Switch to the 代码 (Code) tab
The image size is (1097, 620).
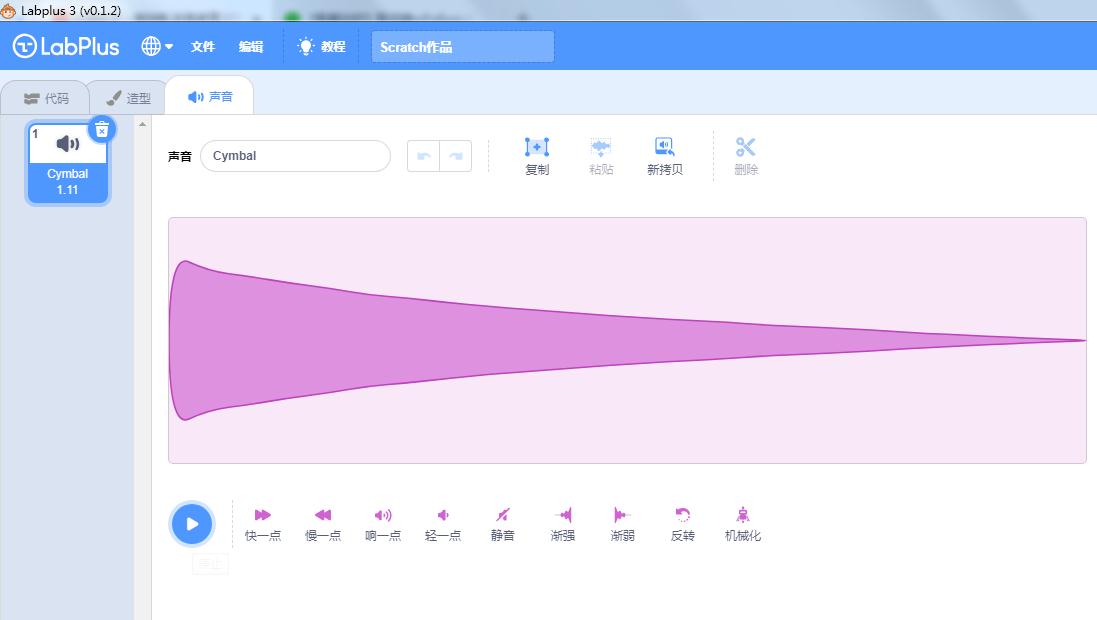pyautogui.click(x=46, y=98)
